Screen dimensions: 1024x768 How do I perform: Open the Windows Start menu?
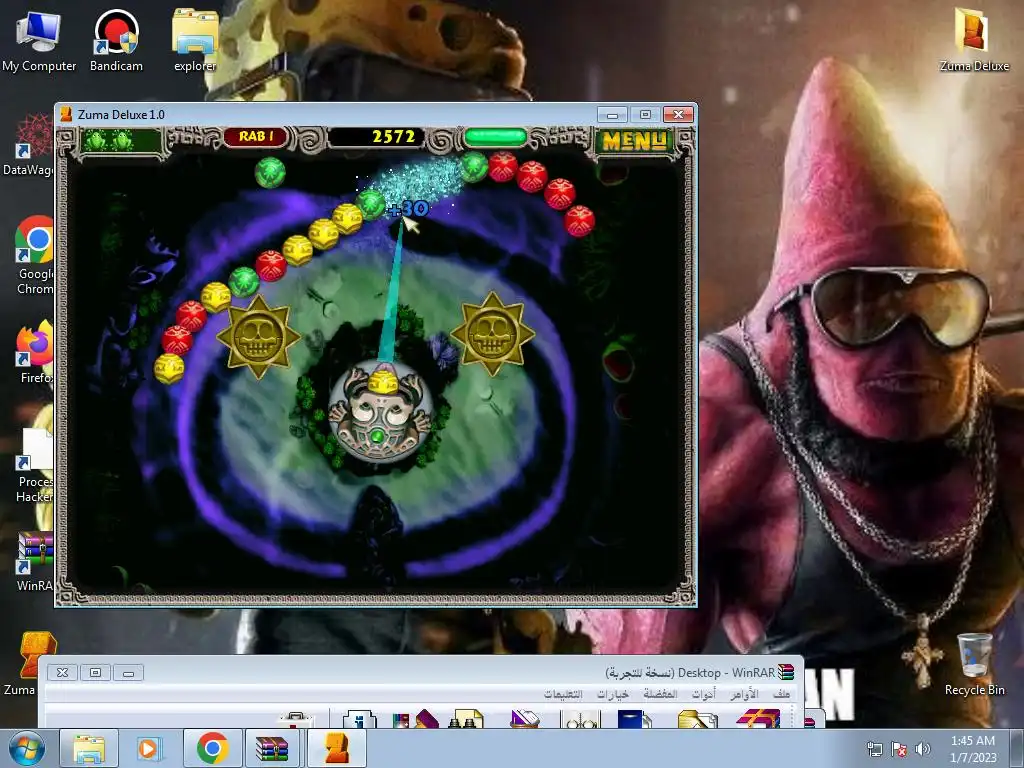coord(27,748)
